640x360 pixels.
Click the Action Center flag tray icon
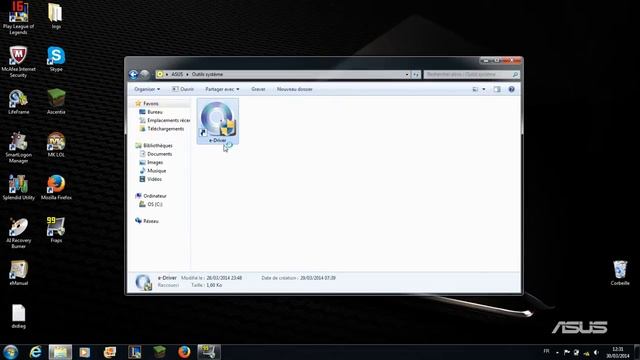567,352
